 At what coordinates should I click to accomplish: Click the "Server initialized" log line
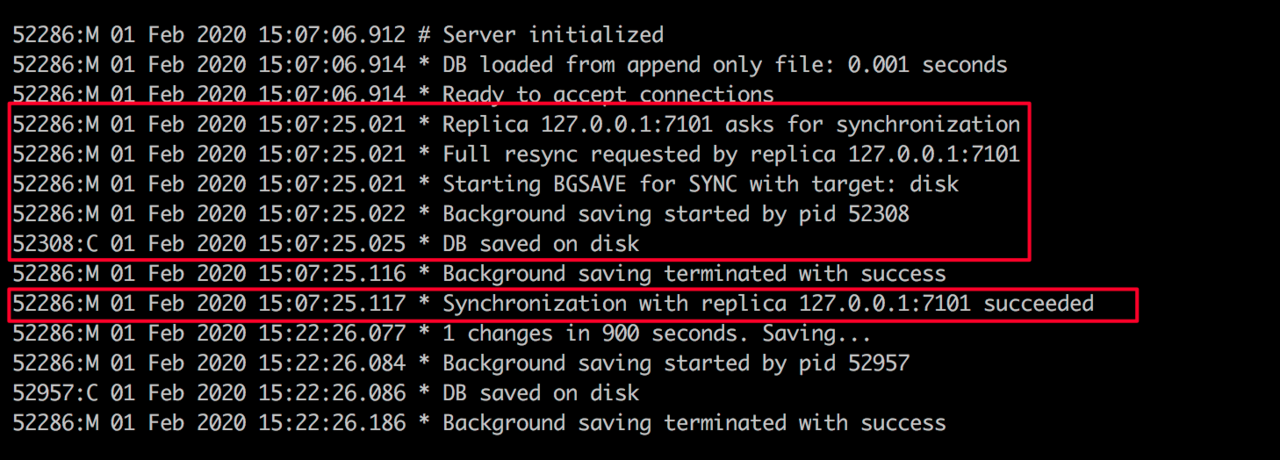point(338,35)
